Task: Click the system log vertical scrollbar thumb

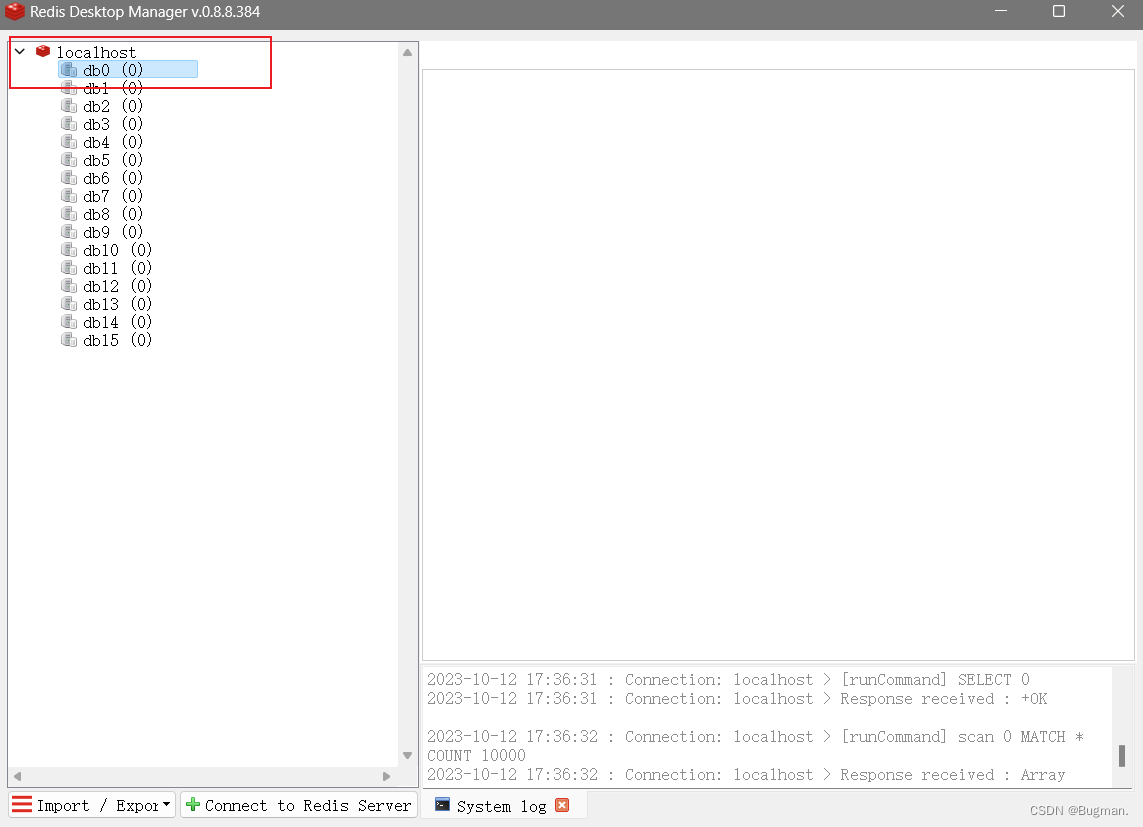Action: coord(1122,756)
